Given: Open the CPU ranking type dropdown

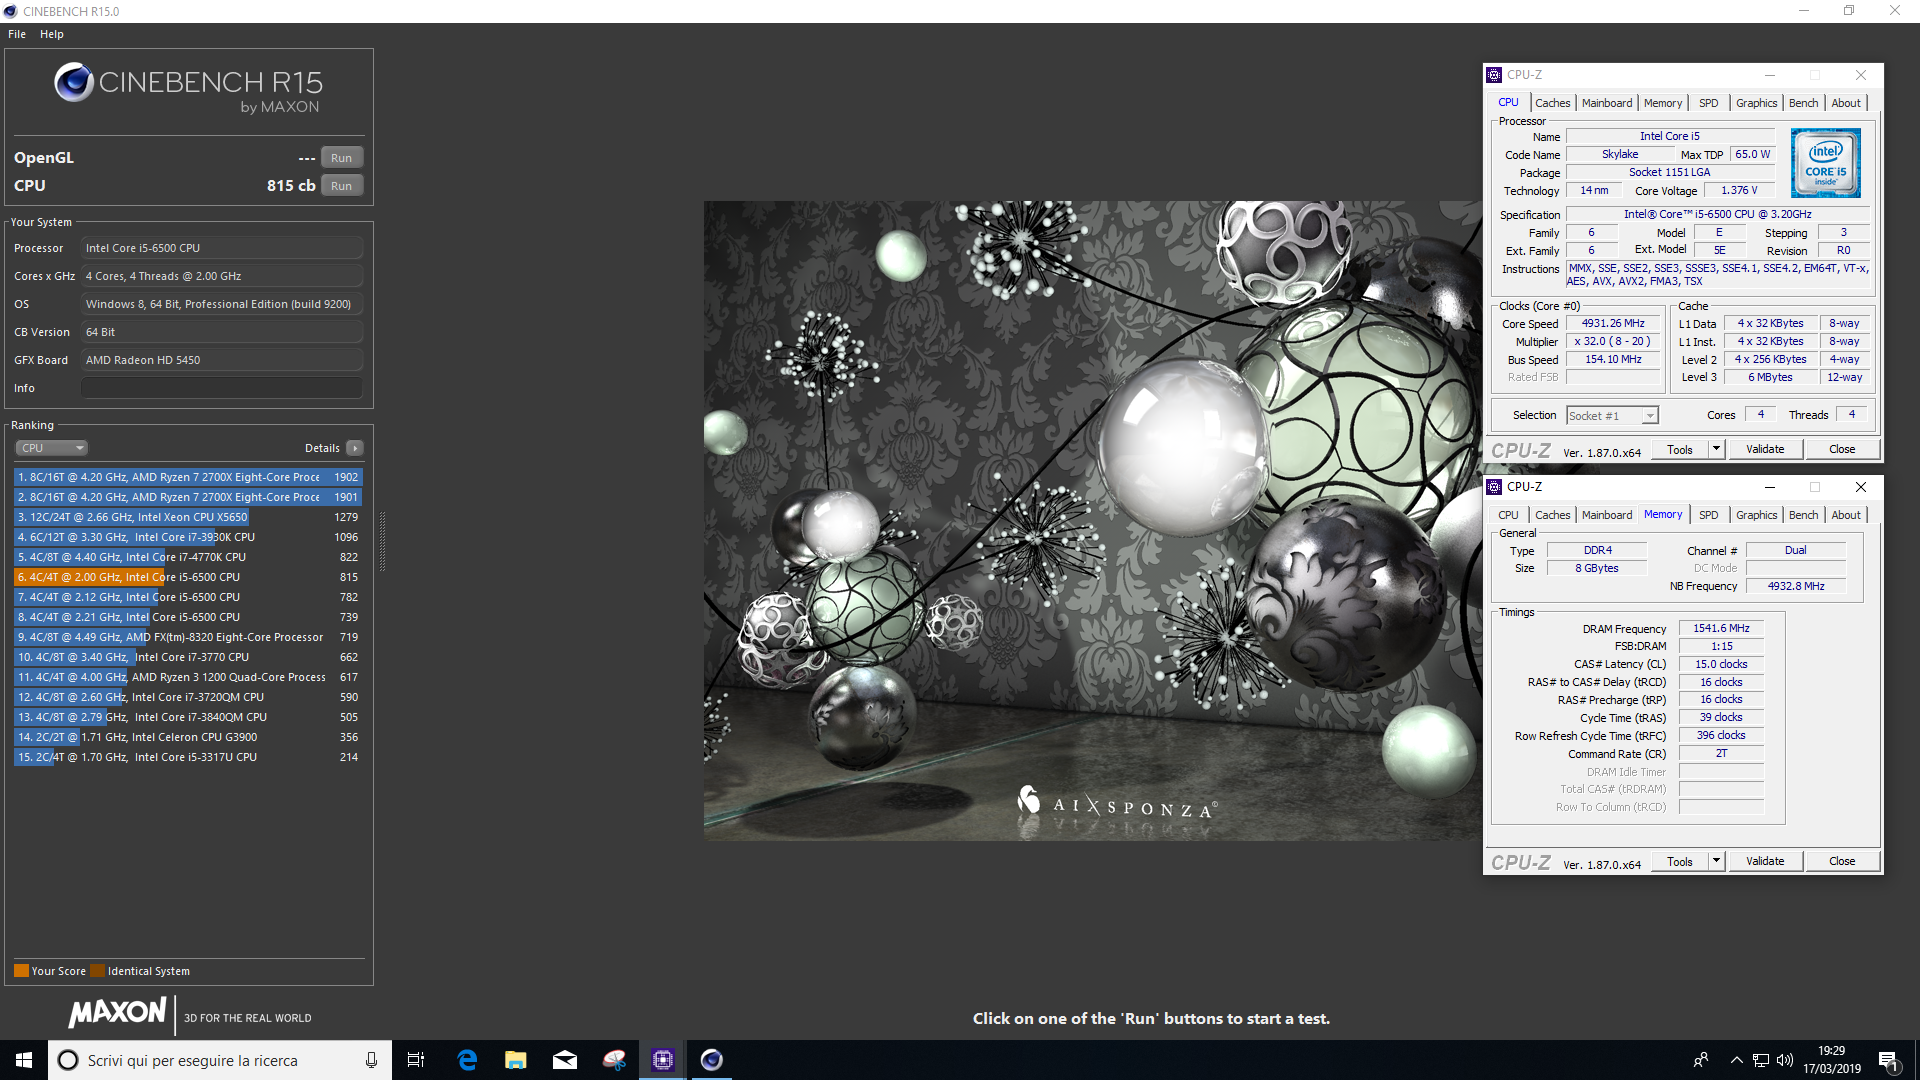Looking at the screenshot, I should pyautogui.click(x=51, y=448).
